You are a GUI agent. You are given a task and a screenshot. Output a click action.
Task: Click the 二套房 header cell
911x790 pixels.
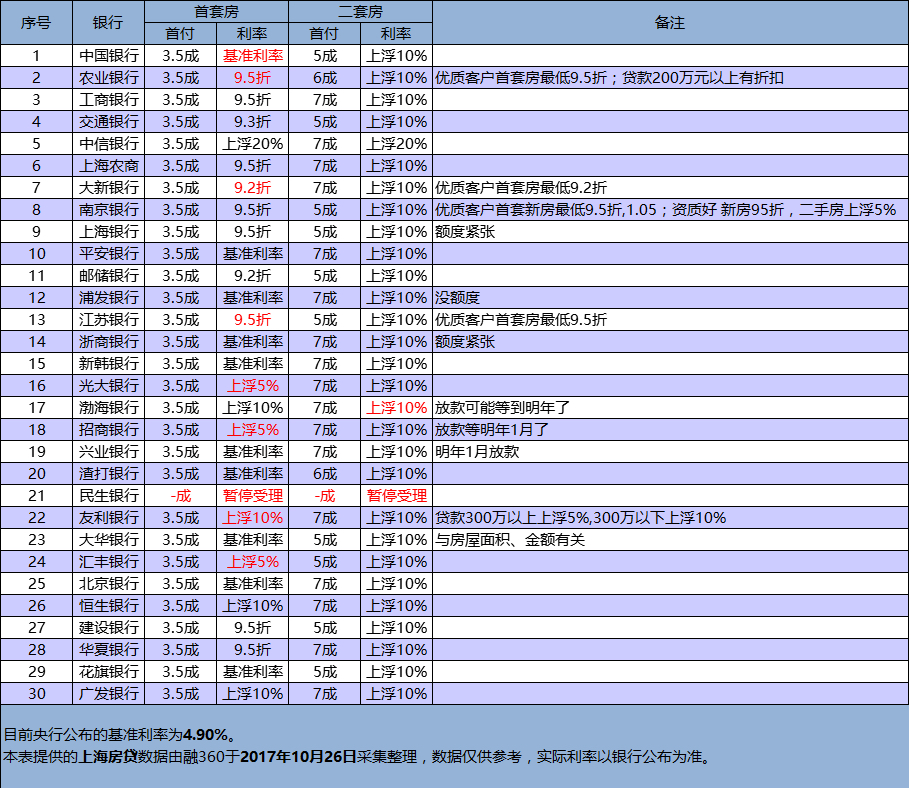[x=360, y=11]
